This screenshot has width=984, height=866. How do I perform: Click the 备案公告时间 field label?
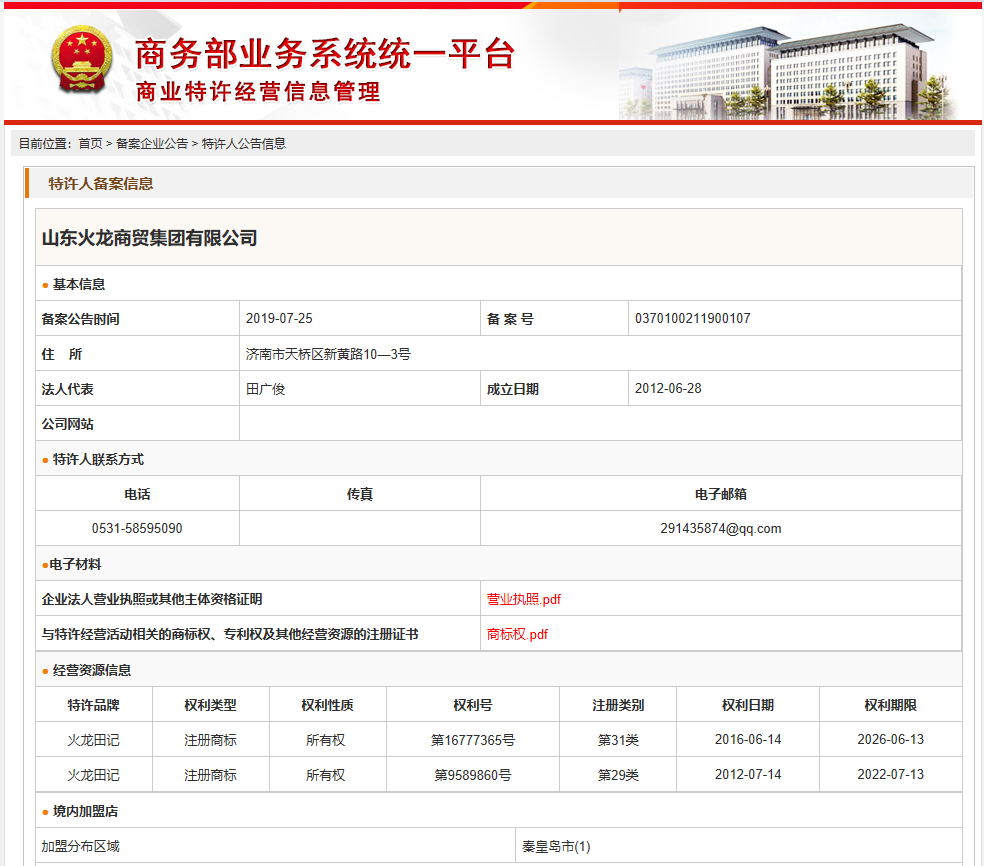coord(80,319)
